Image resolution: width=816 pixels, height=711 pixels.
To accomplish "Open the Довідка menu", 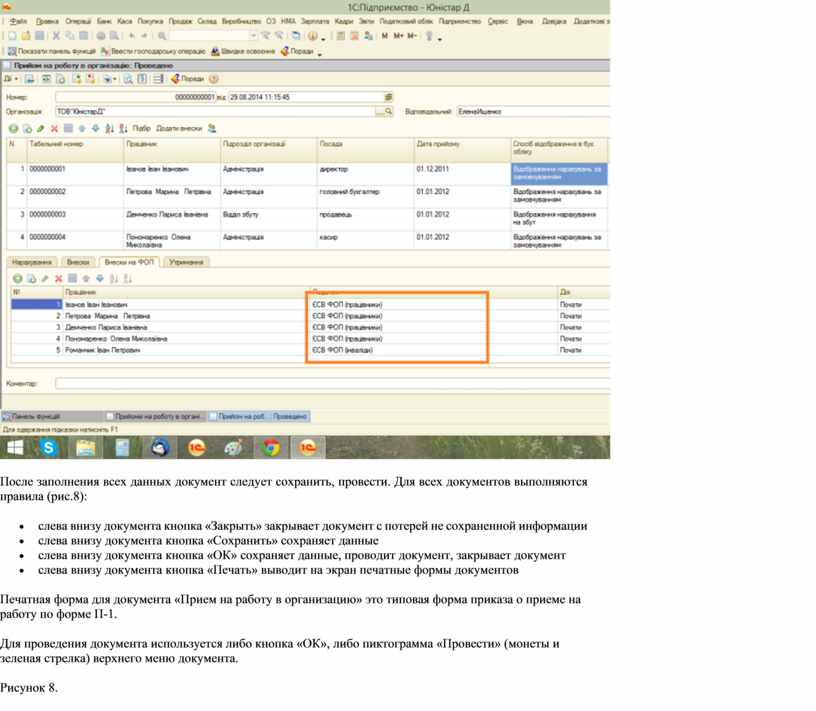I will (x=554, y=21).
